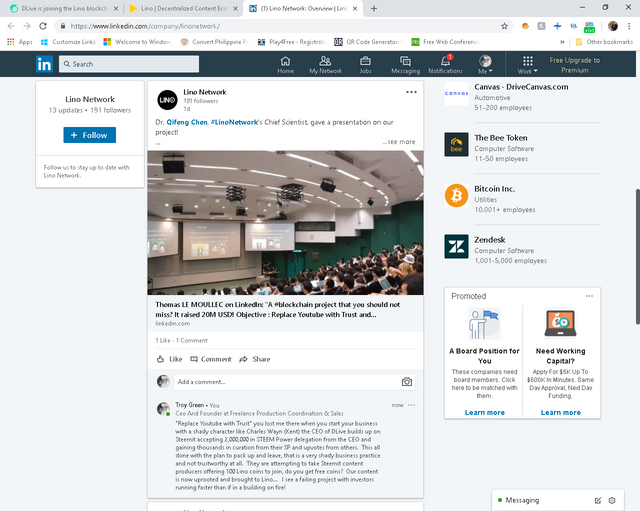Open Lino Network logo on the post

pos(167,100)
